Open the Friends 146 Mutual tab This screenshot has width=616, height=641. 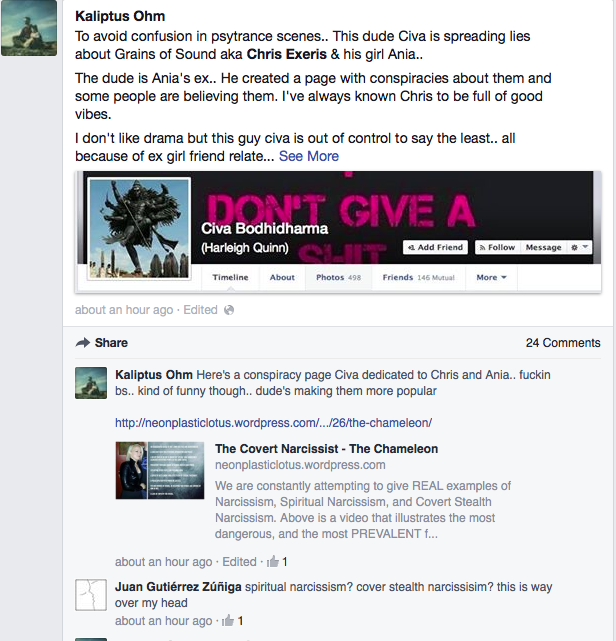click(x=419, y=278)
